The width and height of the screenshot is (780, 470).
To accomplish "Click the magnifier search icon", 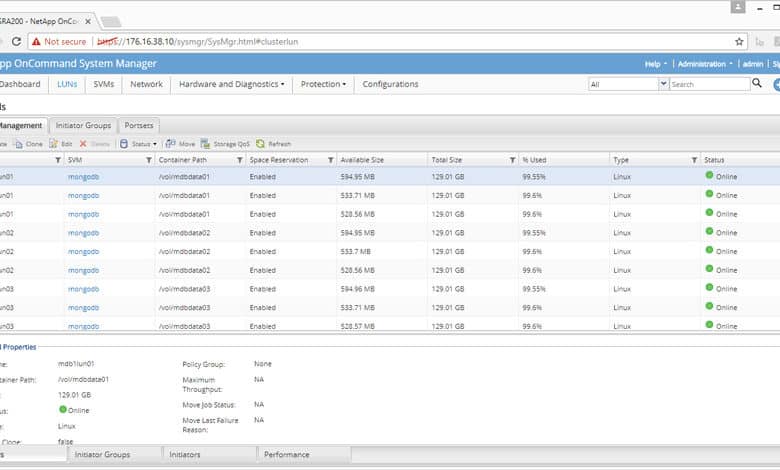I will coord(757,83).
